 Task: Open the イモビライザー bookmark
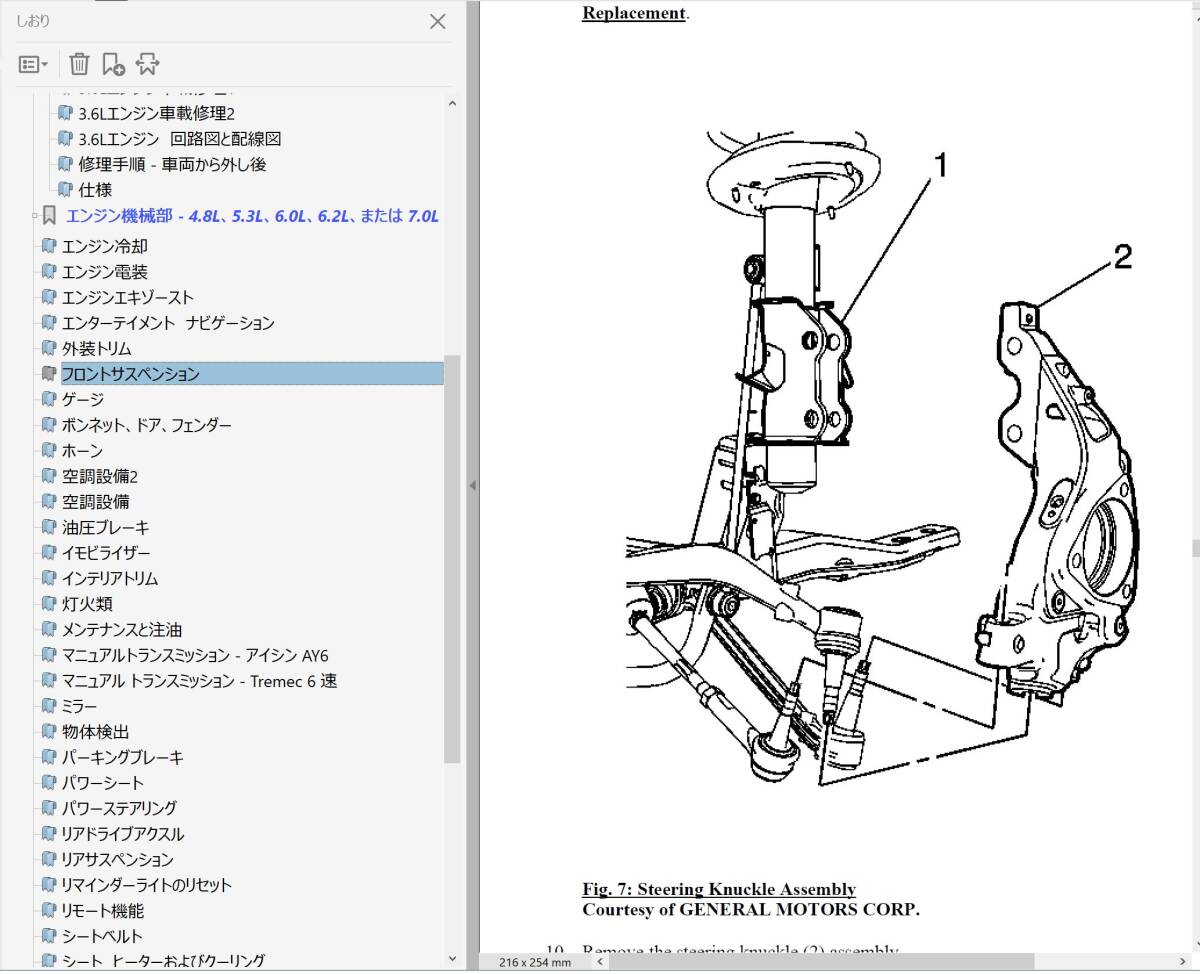coord(105,553)
